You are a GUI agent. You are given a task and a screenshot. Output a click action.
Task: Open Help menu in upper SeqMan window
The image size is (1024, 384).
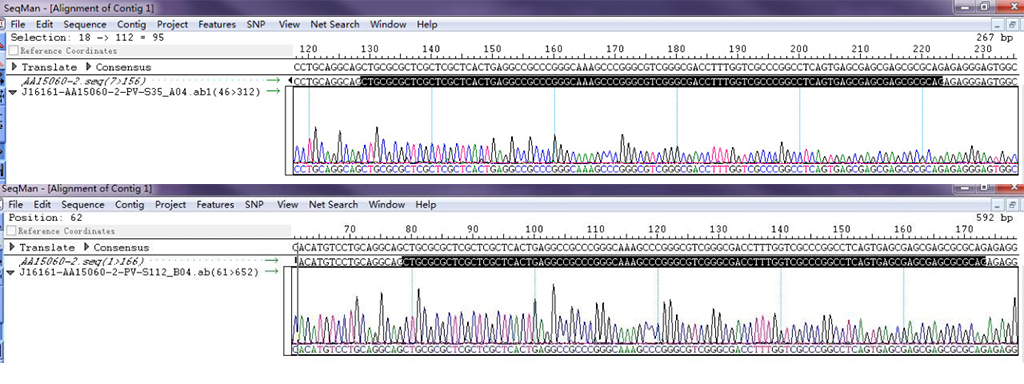427,24
